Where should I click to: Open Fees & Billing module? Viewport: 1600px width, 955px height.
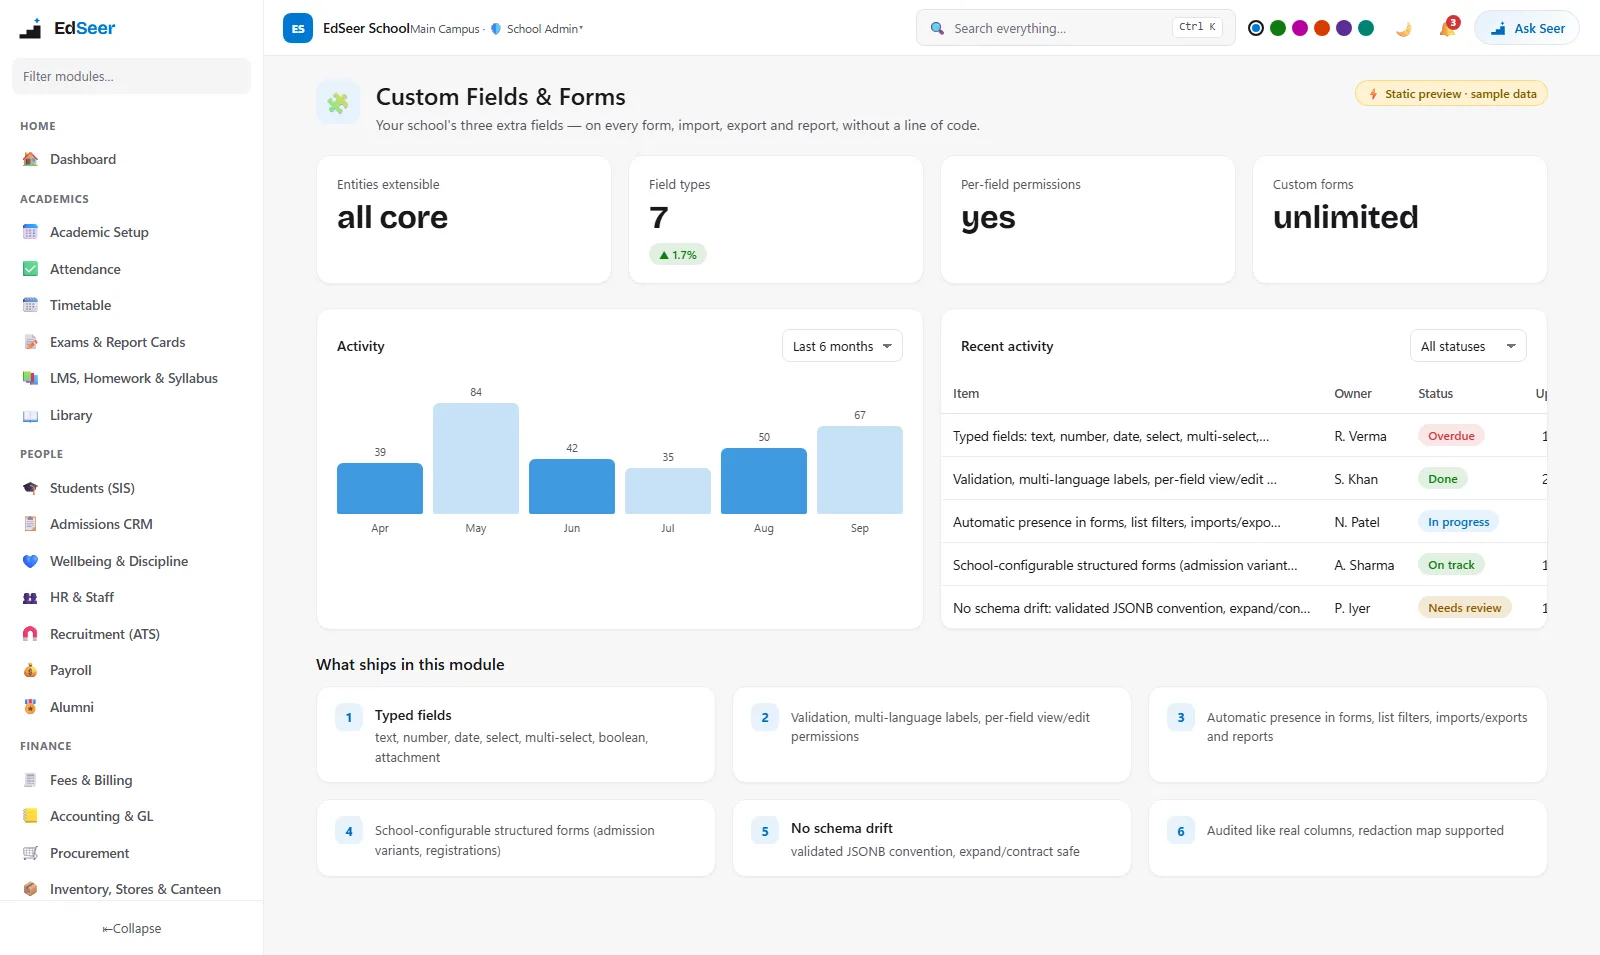click(x=131, y=780)
